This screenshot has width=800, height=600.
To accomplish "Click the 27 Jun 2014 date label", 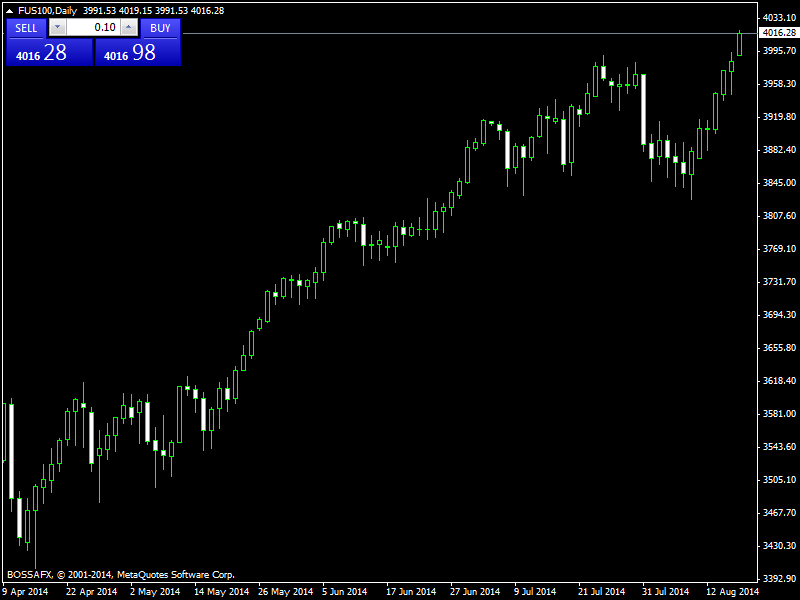I will 475,592.
